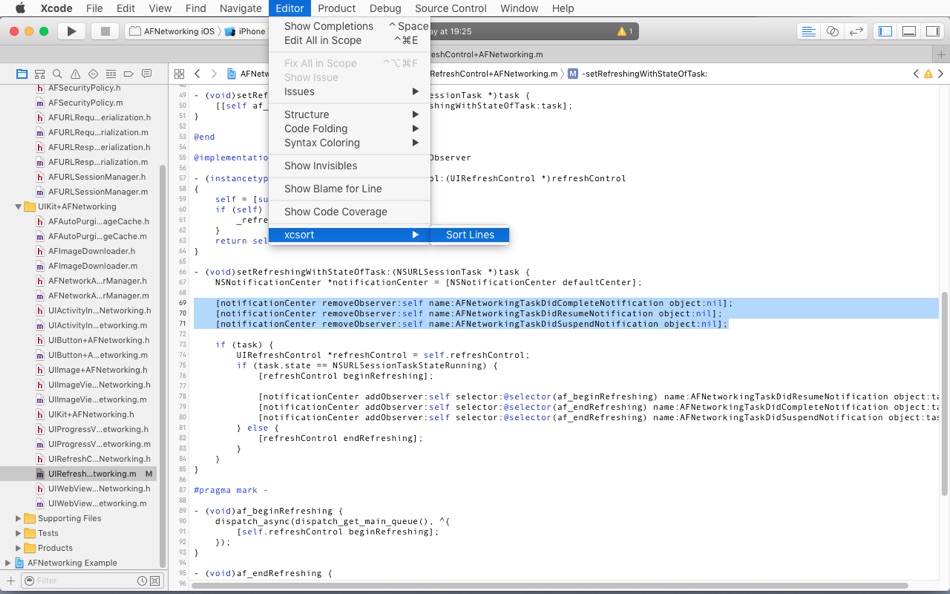Toggle recent files filter
This screenshot has width=950, height=594.
pos(142,581)
